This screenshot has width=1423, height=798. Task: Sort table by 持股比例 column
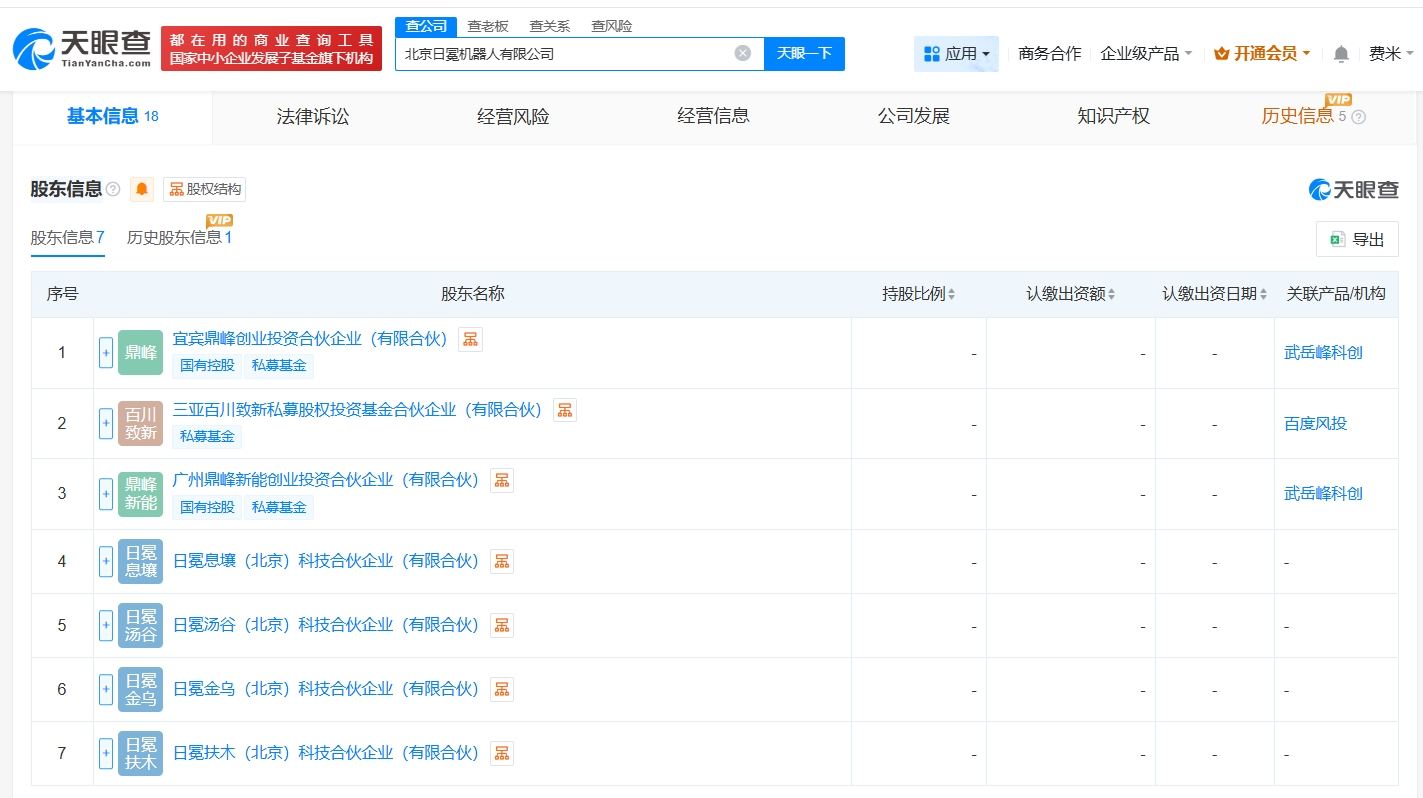pyautogui.click(x=918, y=294)
